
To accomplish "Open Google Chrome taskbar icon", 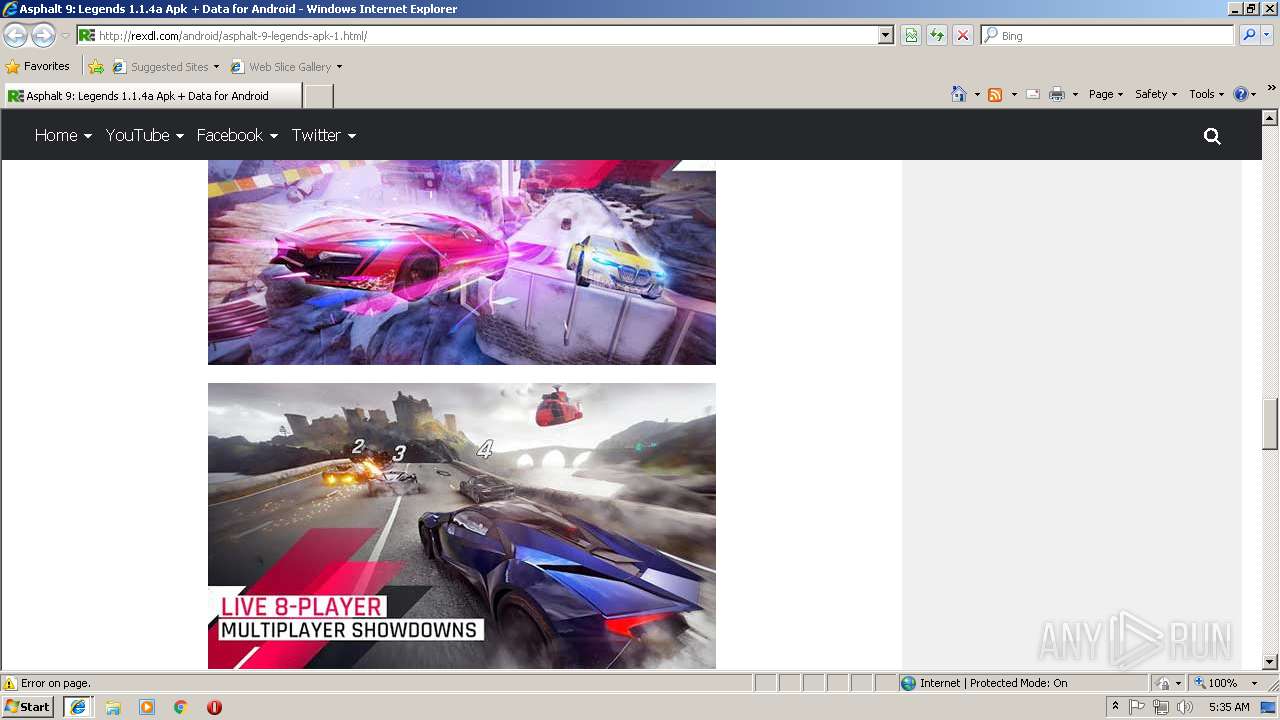I will (x=181, y=707).
